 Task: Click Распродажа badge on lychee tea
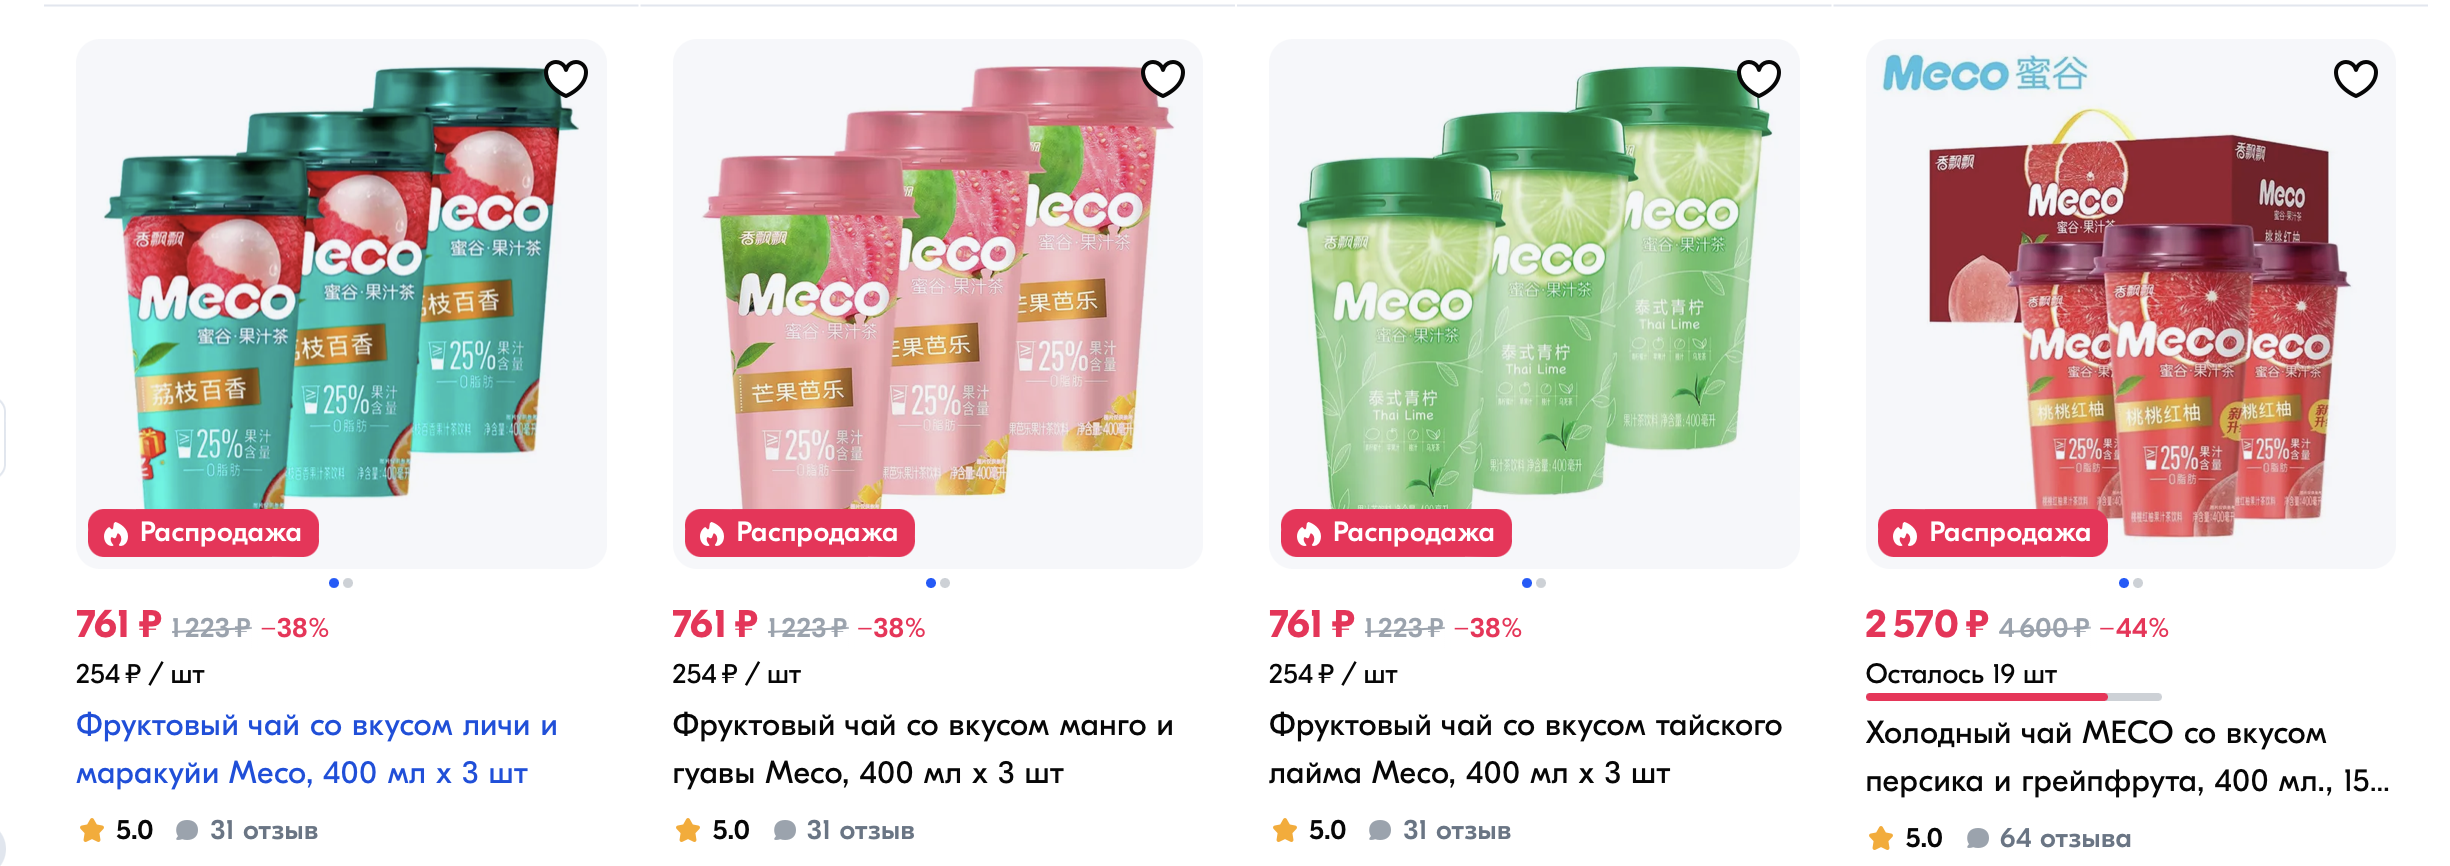[x=203, y=533]
